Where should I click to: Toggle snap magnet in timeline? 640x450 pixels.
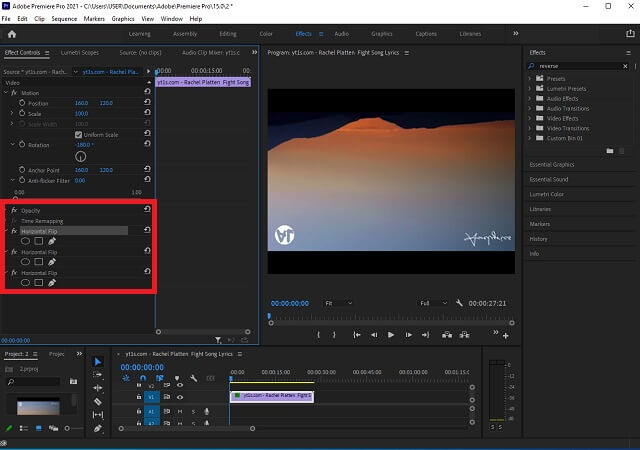(x=143, y=378)
